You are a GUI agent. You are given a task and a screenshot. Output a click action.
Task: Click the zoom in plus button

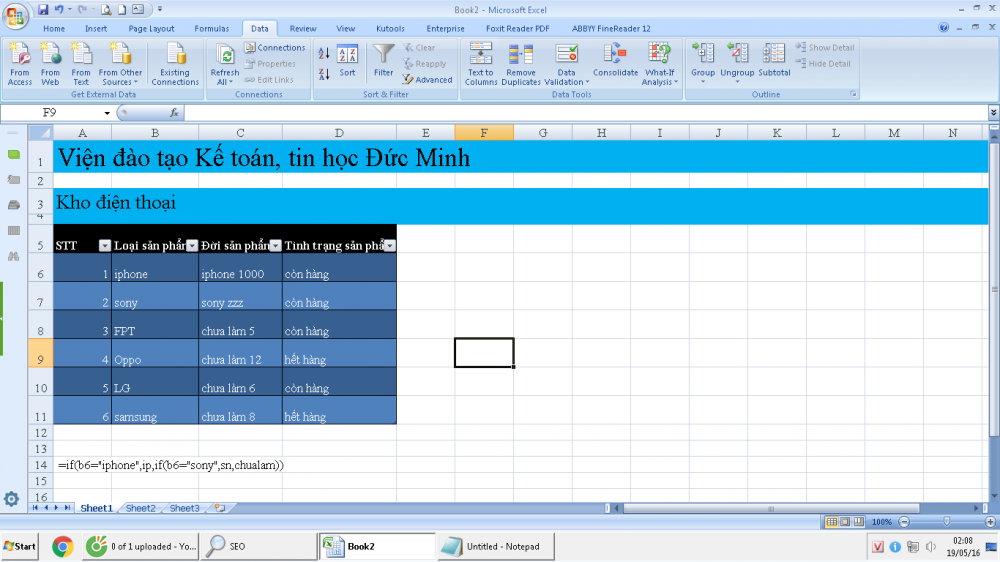(x=990, y=522)
